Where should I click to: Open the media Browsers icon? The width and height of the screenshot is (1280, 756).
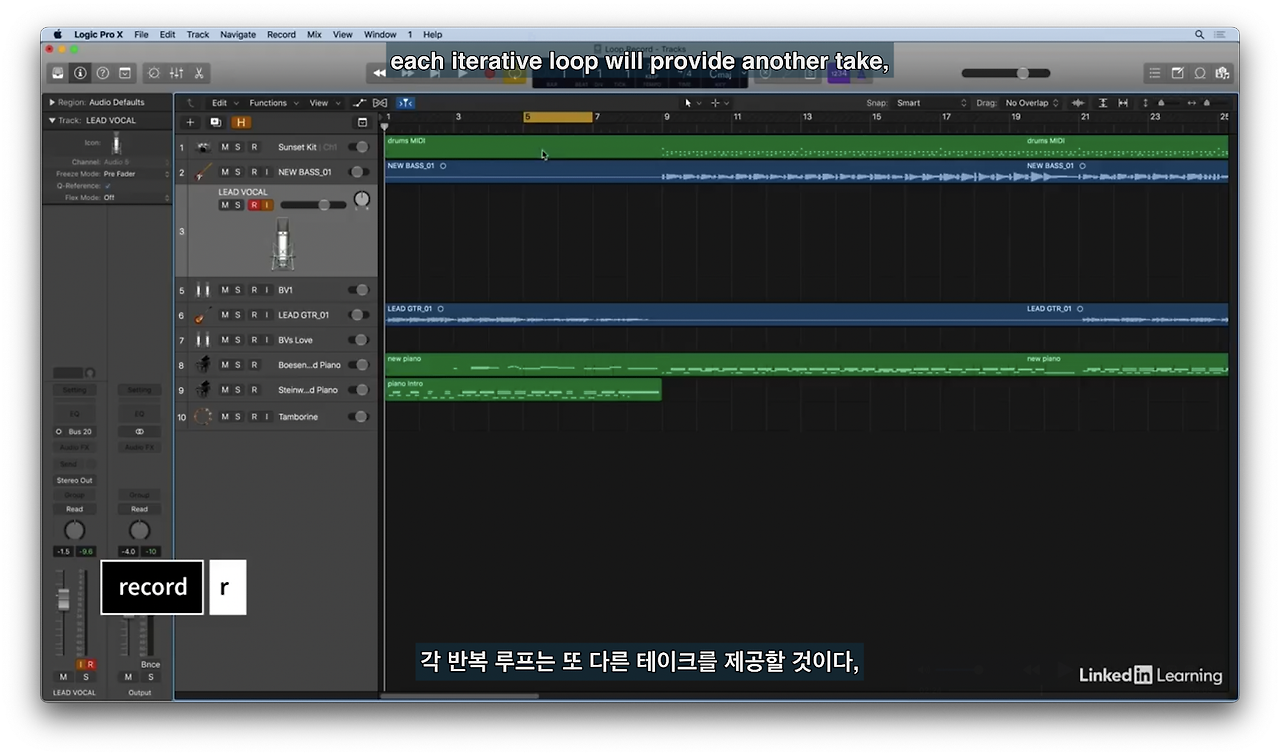[x=1221, y=73]
